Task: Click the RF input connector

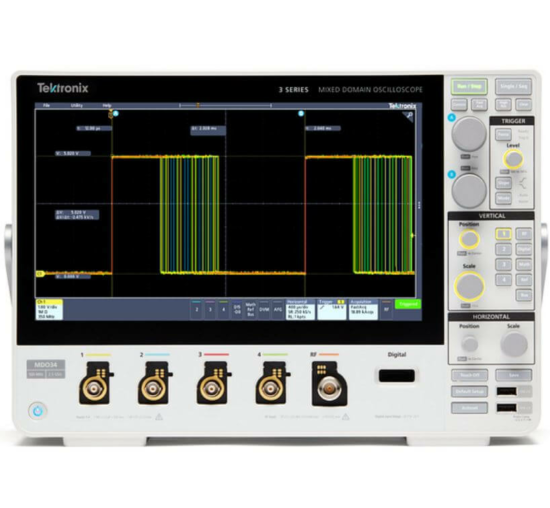Action: [x=330, y=389]
